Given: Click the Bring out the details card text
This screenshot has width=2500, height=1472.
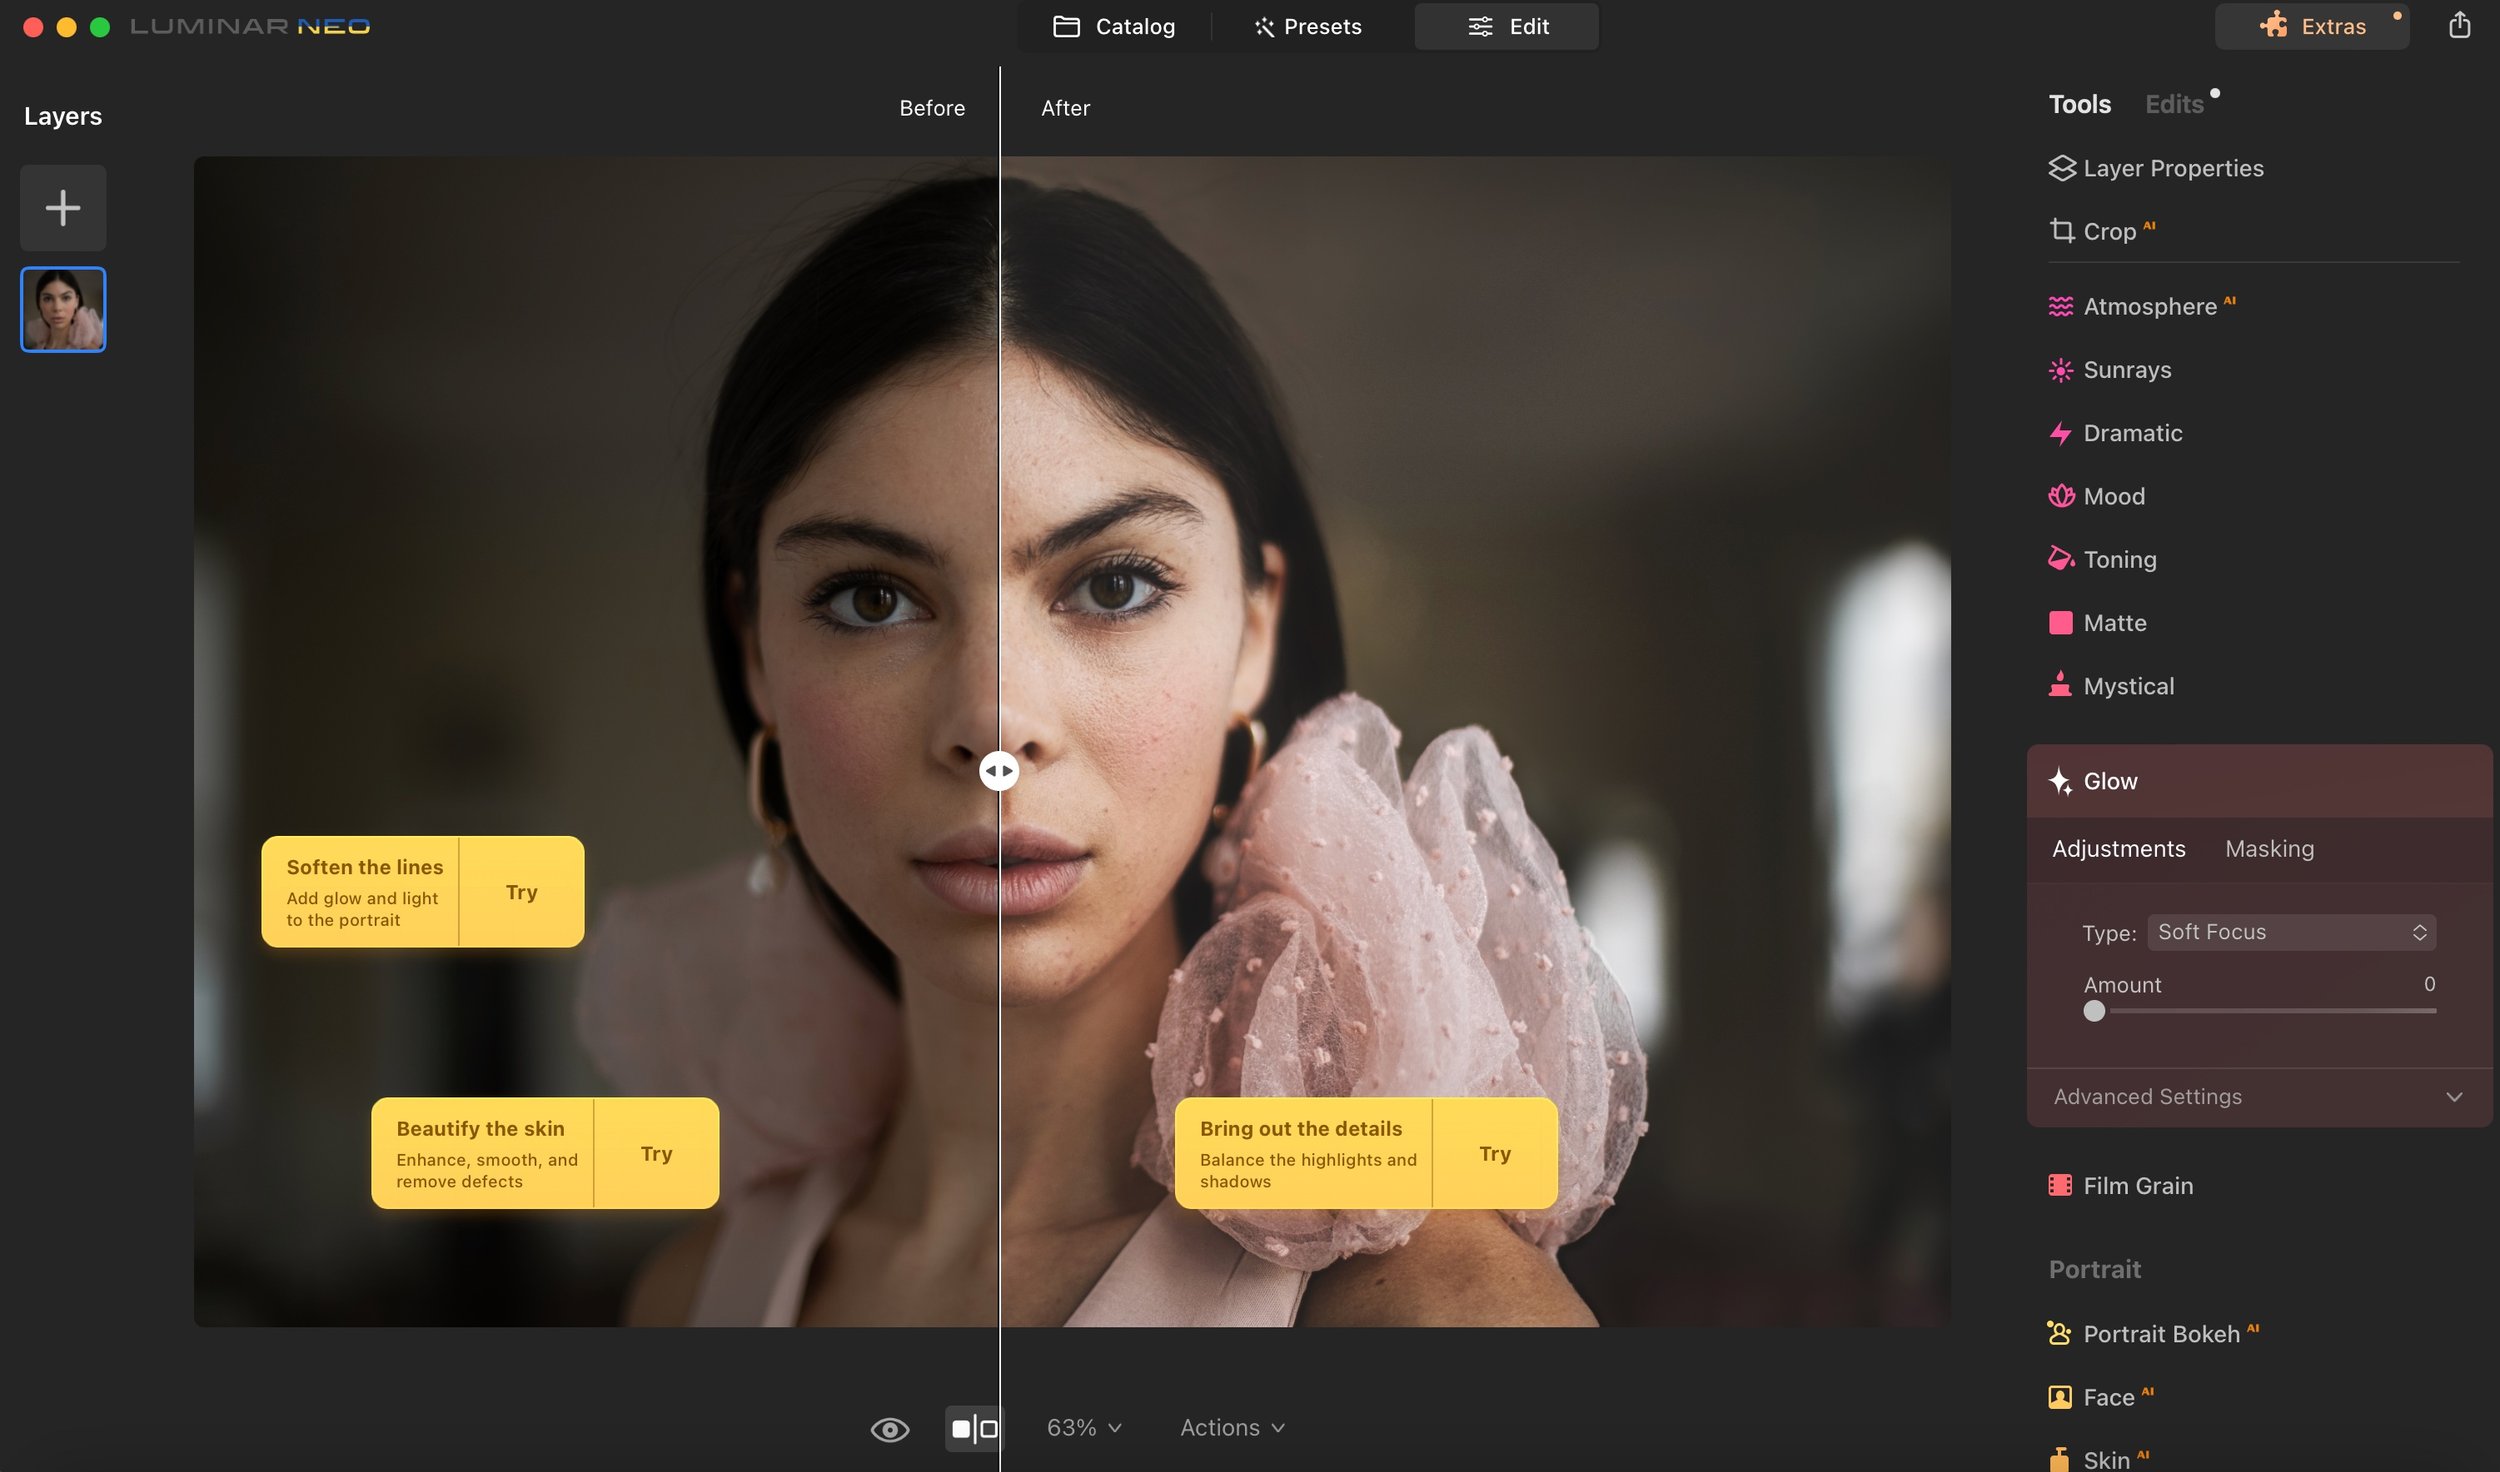Looking at the screenshot, I should click(x=1307, y=1154).
